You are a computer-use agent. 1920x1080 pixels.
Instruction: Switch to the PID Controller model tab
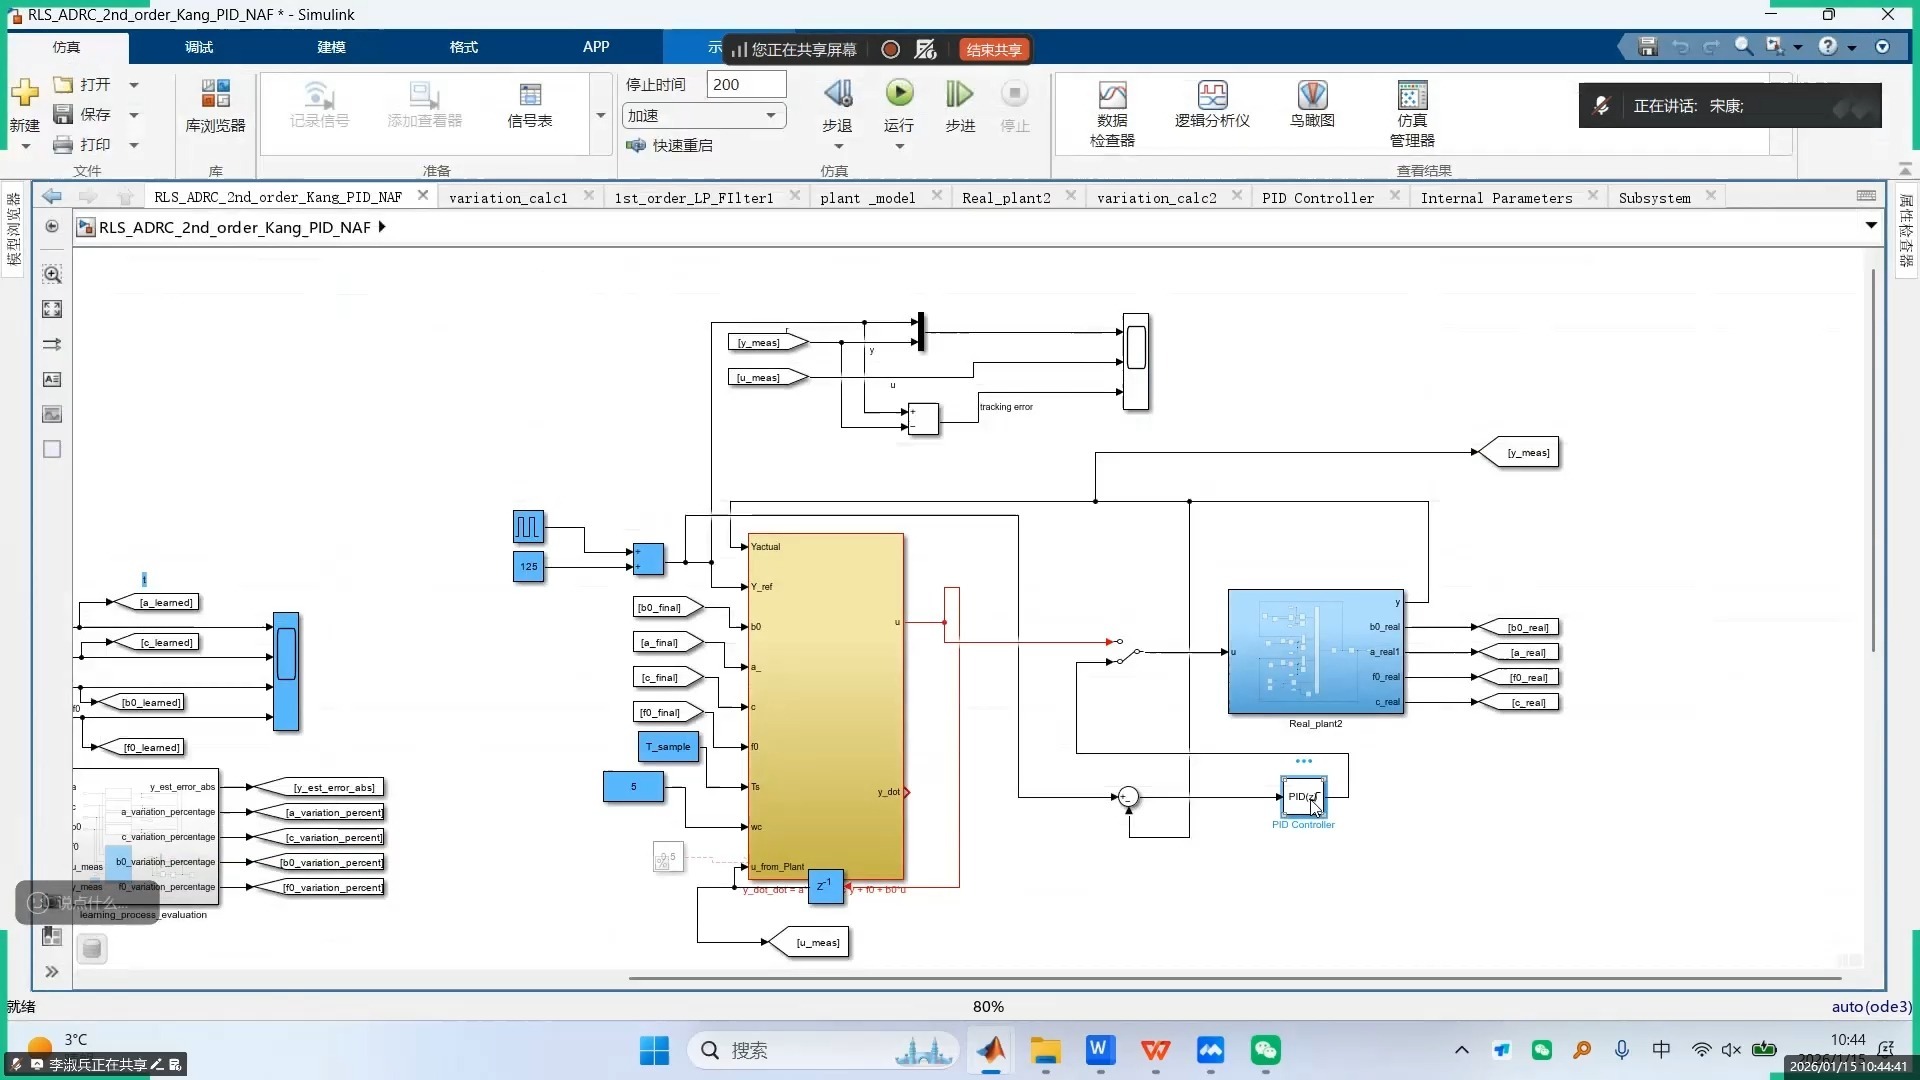[1317, 198]
